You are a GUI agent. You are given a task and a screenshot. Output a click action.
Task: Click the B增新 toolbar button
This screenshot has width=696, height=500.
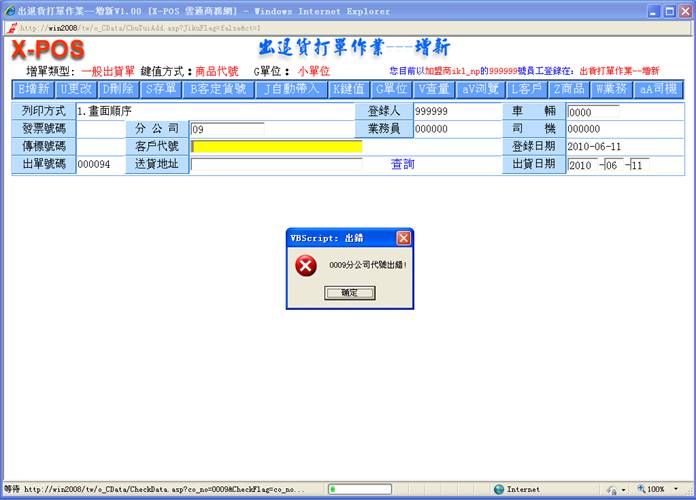pos(33,88)
